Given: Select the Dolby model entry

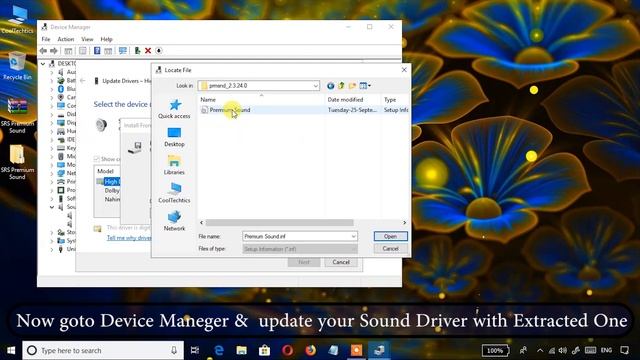Looking at the screenshot, I should [112, 191].
